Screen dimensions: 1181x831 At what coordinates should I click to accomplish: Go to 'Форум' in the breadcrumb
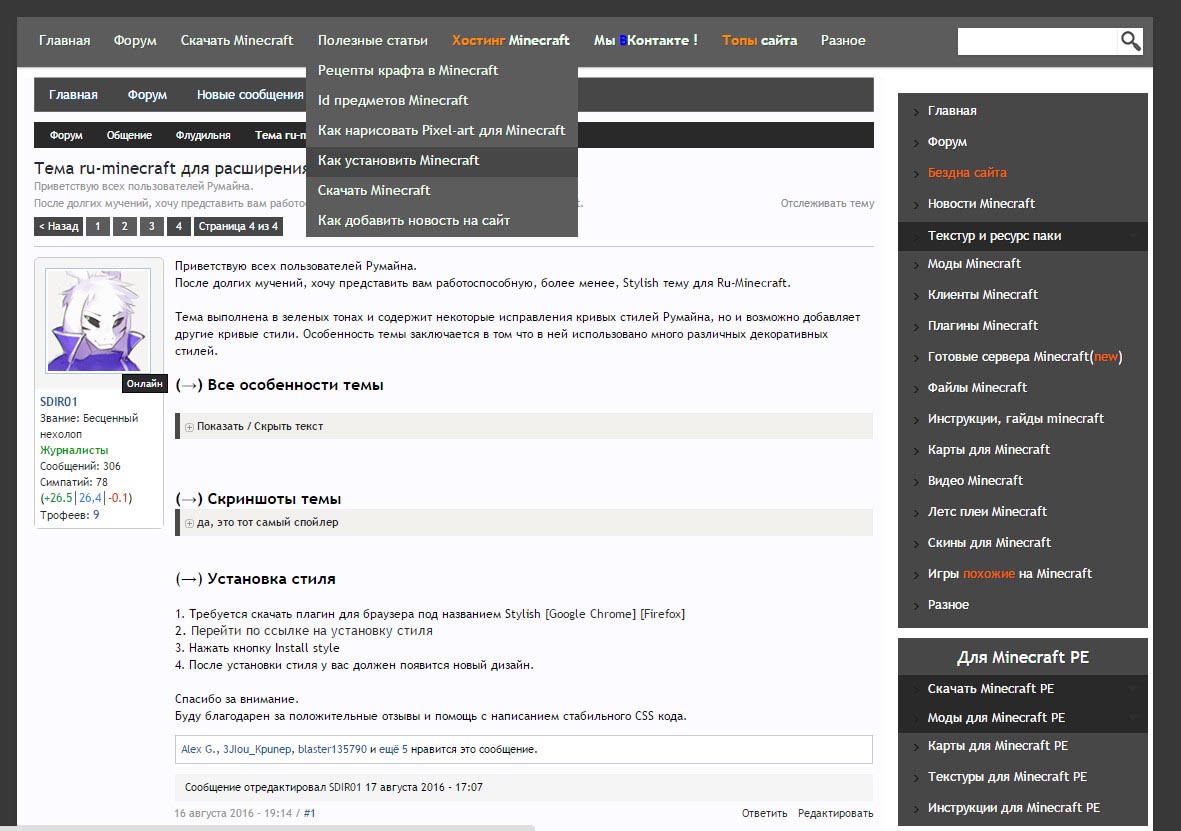[66, 136]
